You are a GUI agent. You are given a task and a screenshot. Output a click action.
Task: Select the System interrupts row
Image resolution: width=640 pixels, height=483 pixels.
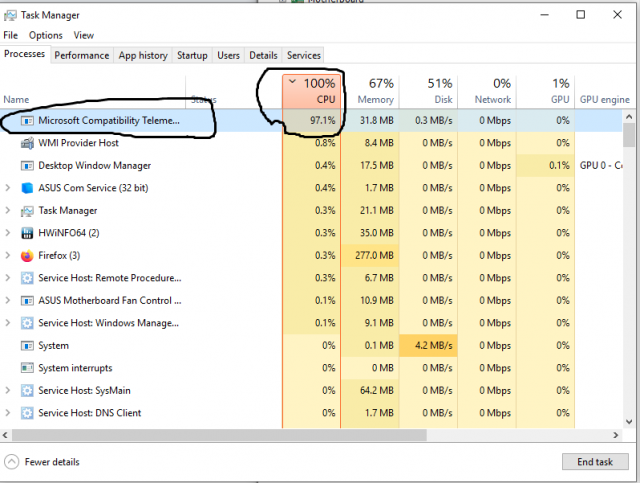[75, 368]
